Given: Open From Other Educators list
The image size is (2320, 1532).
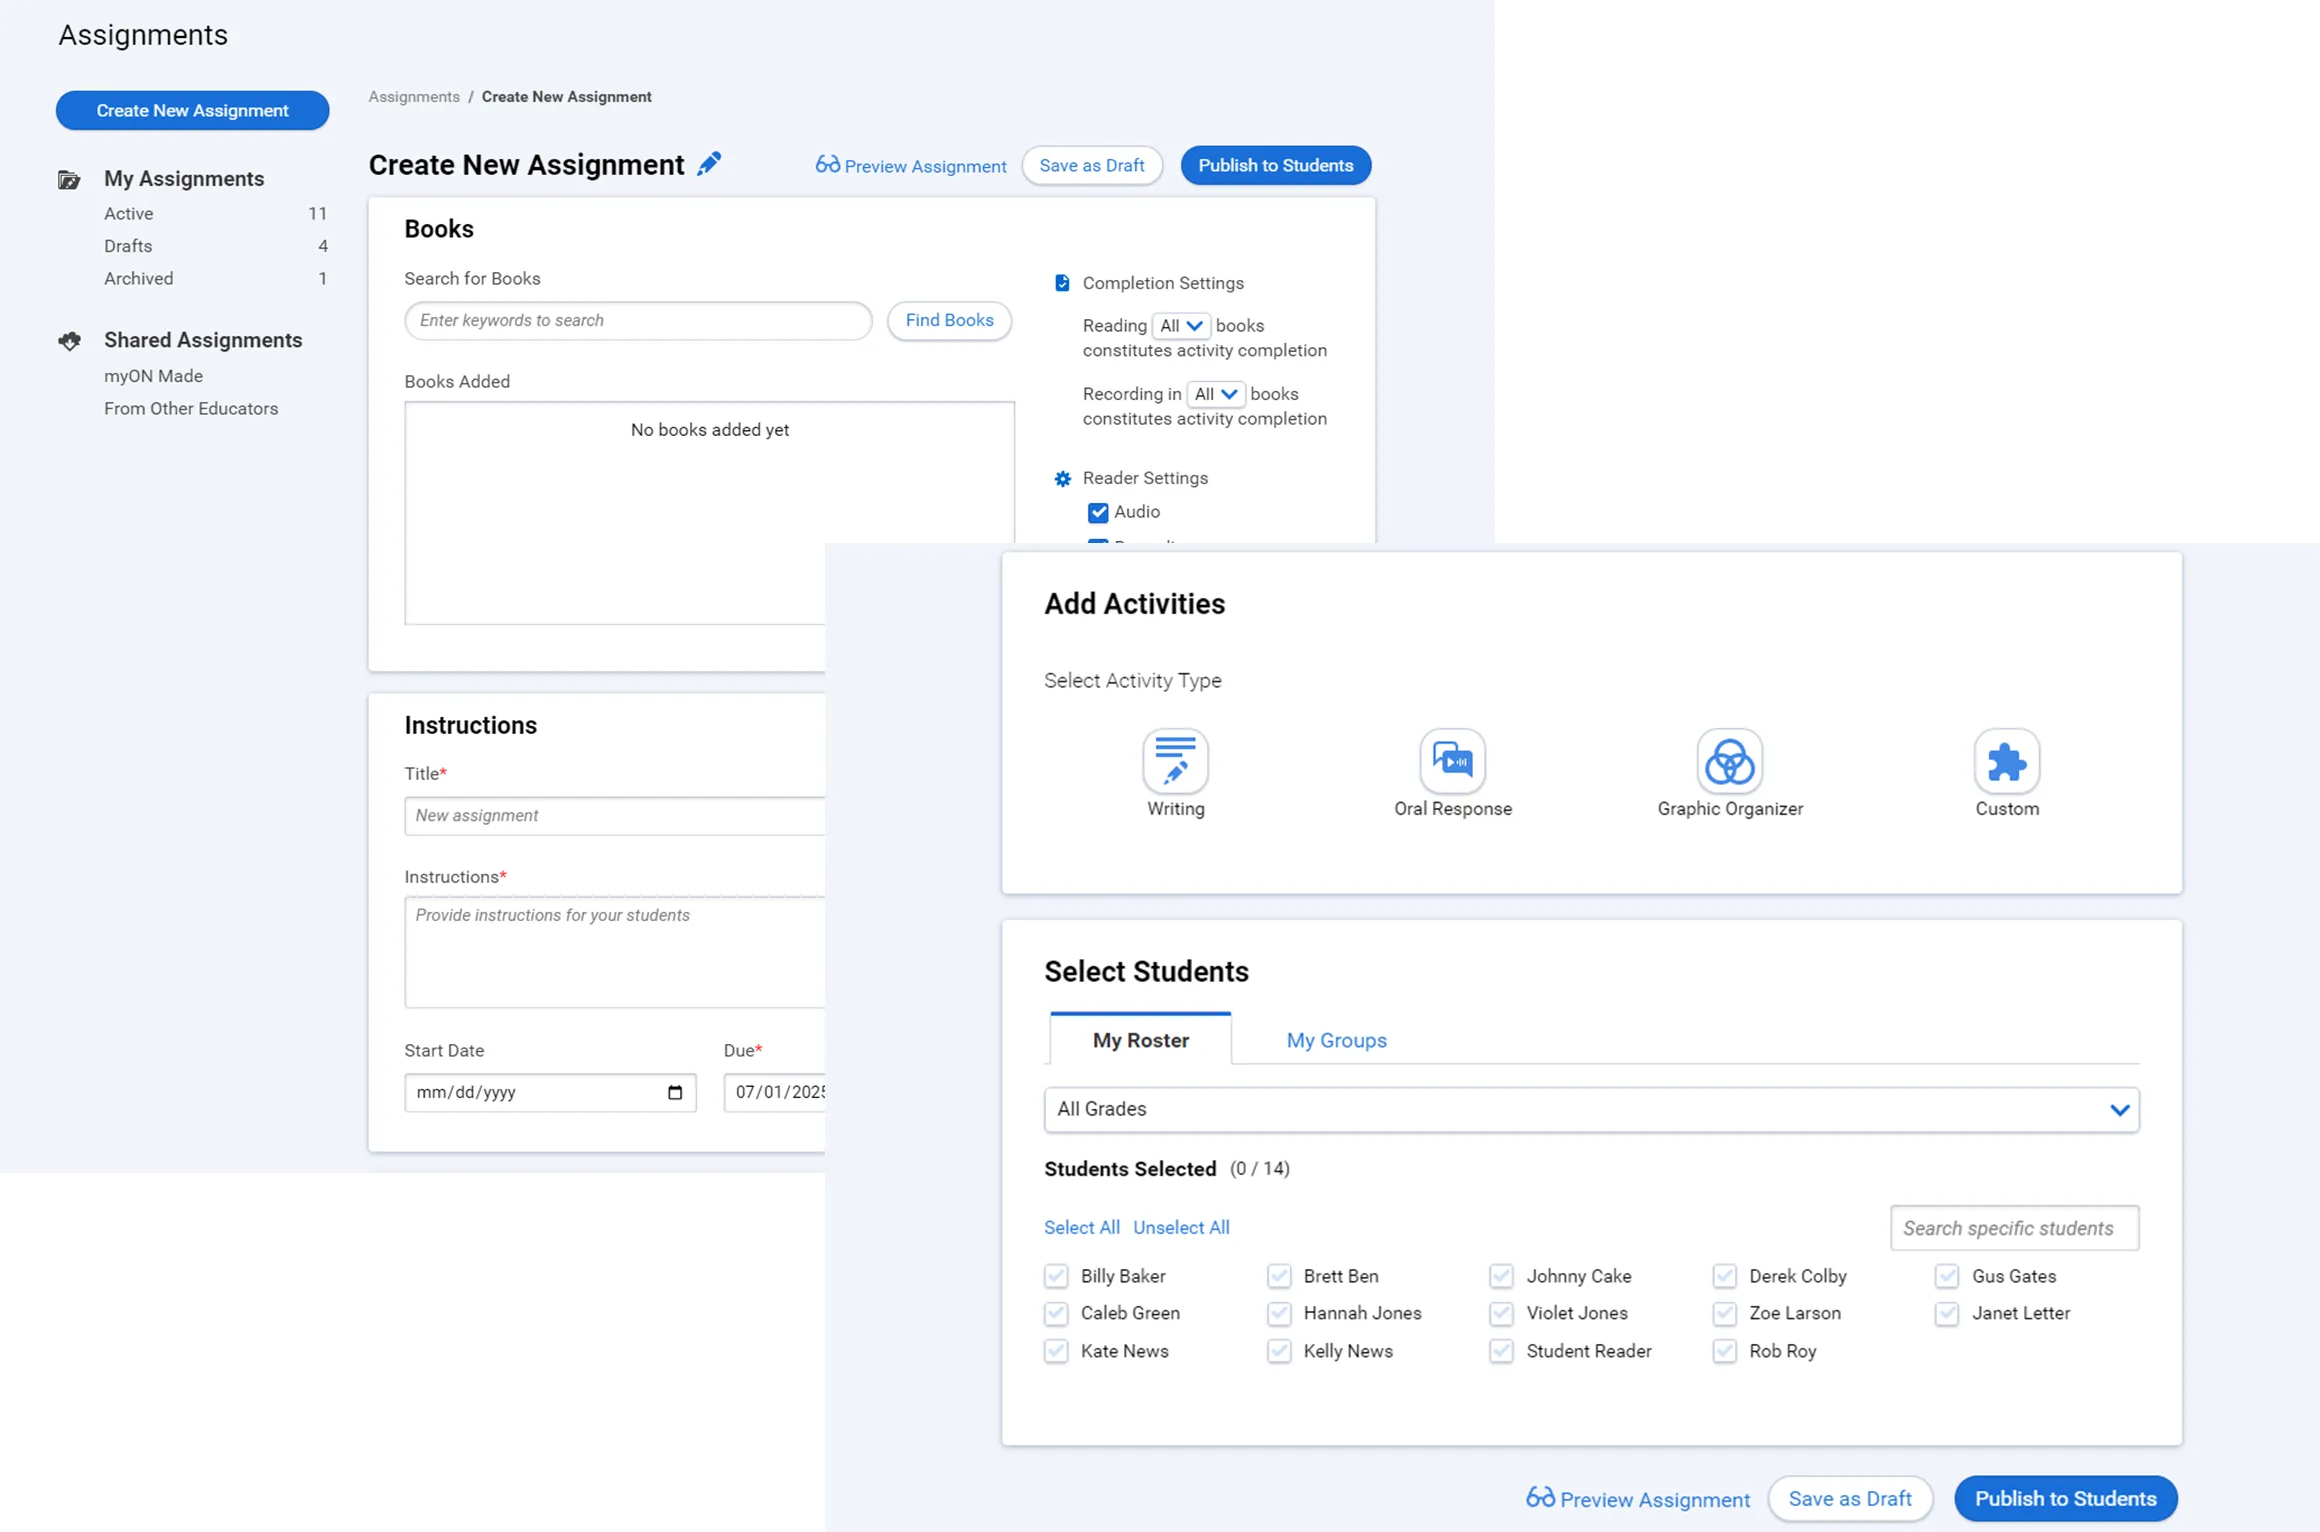Looking at the screenshot, I should pyautogui.click(x=191, y=408).
